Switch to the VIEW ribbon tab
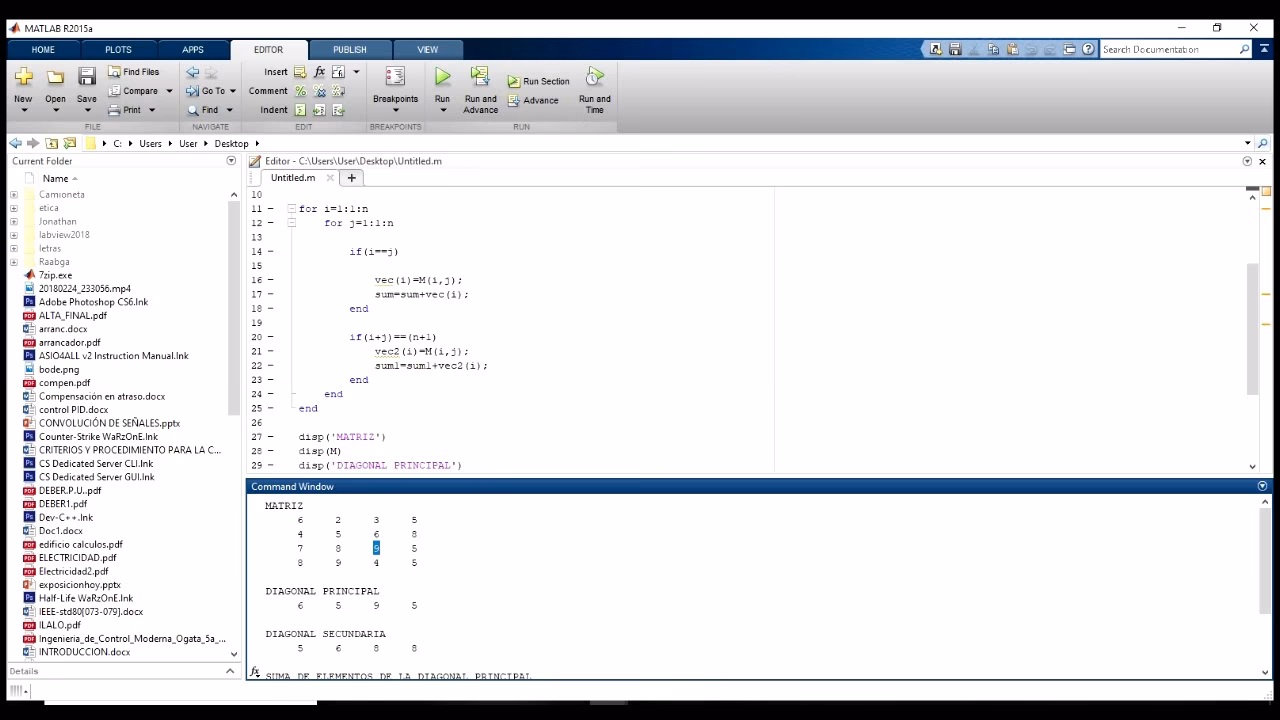 point(428,48)
